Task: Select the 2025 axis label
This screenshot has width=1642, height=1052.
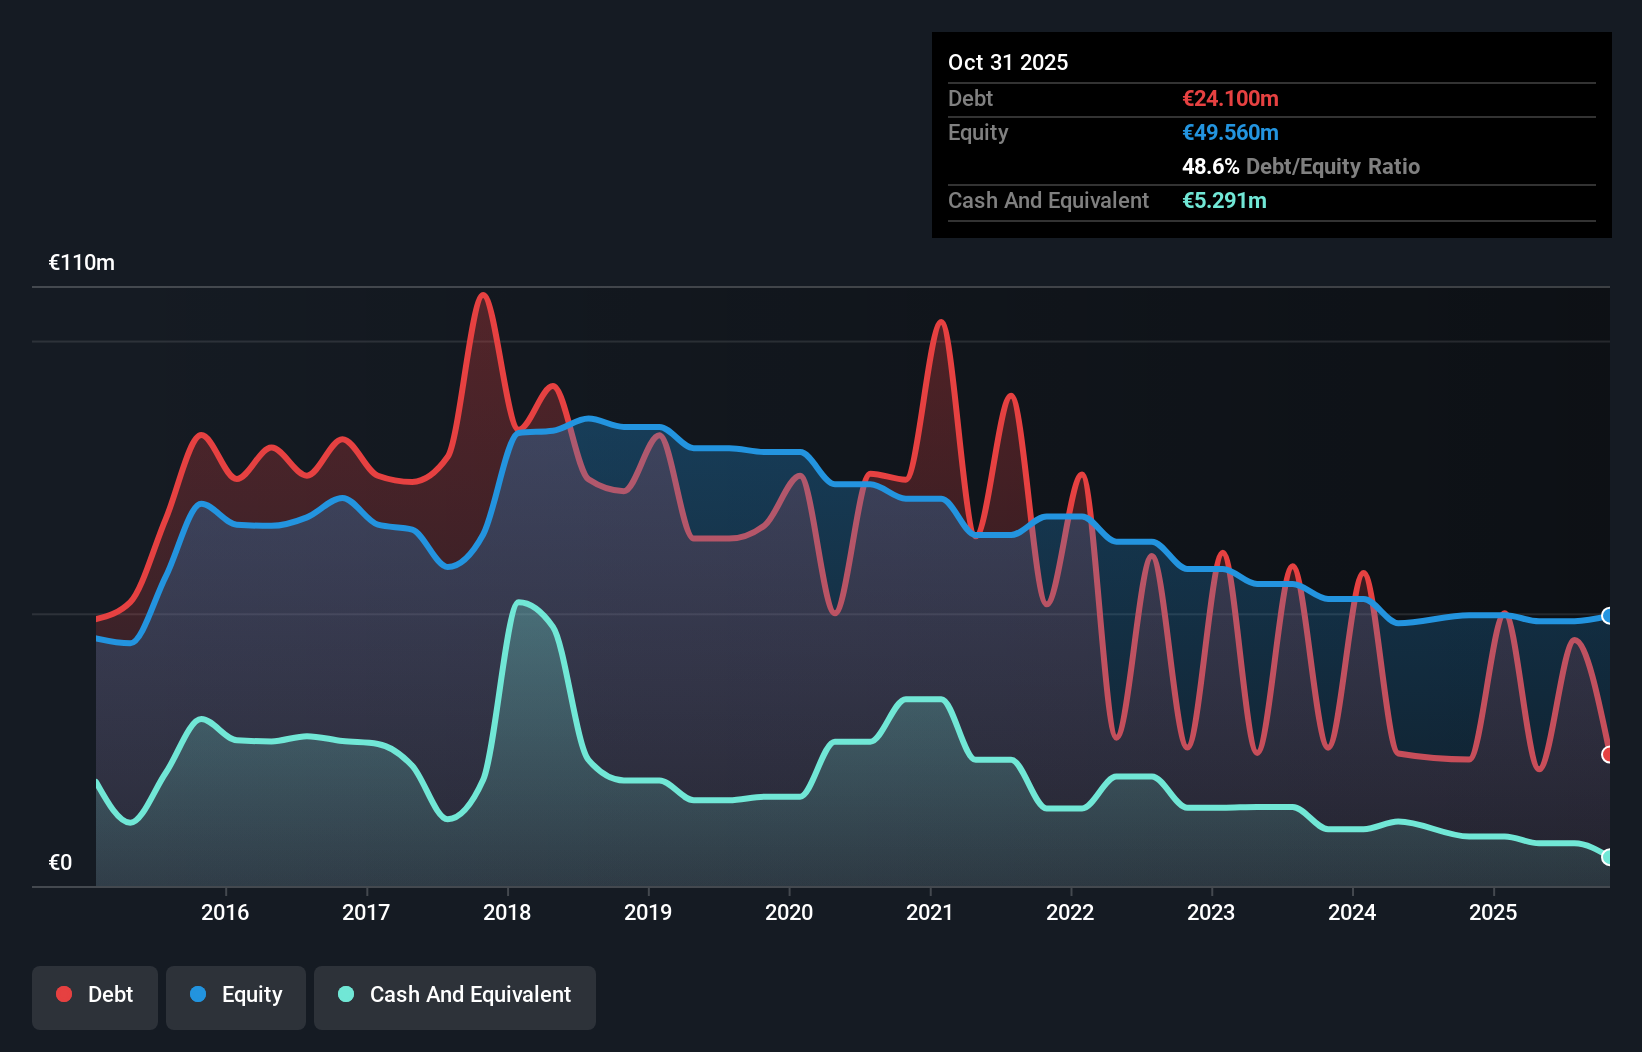Action: 1493,912
